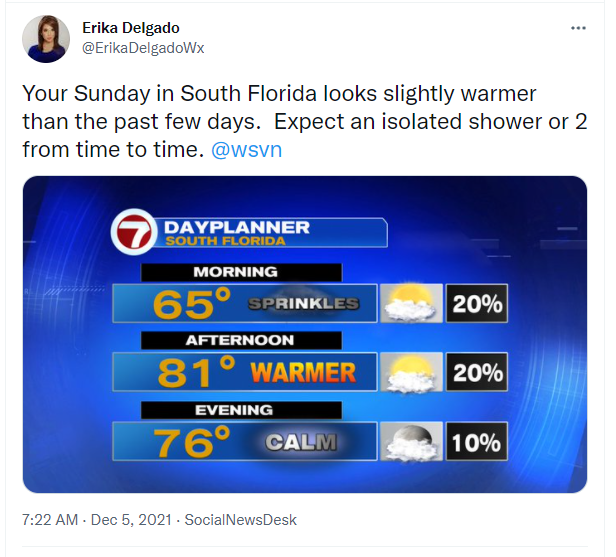Viewport: 616px width, 557px height.
Task: Open the @wsvn mention link
Action: [247, 150]
